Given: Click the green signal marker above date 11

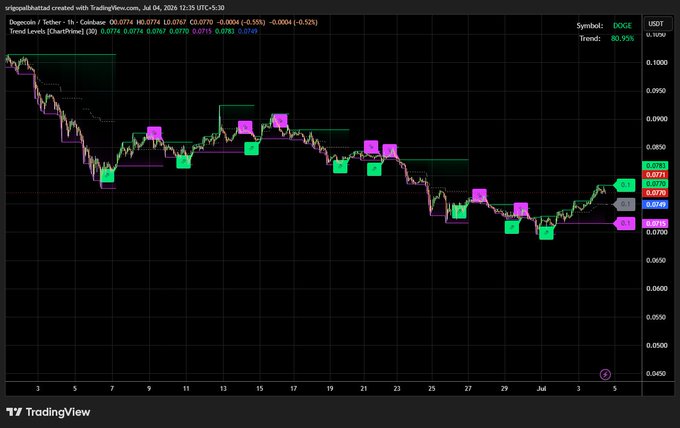Looking at the screenshot, I should (183, 162).
